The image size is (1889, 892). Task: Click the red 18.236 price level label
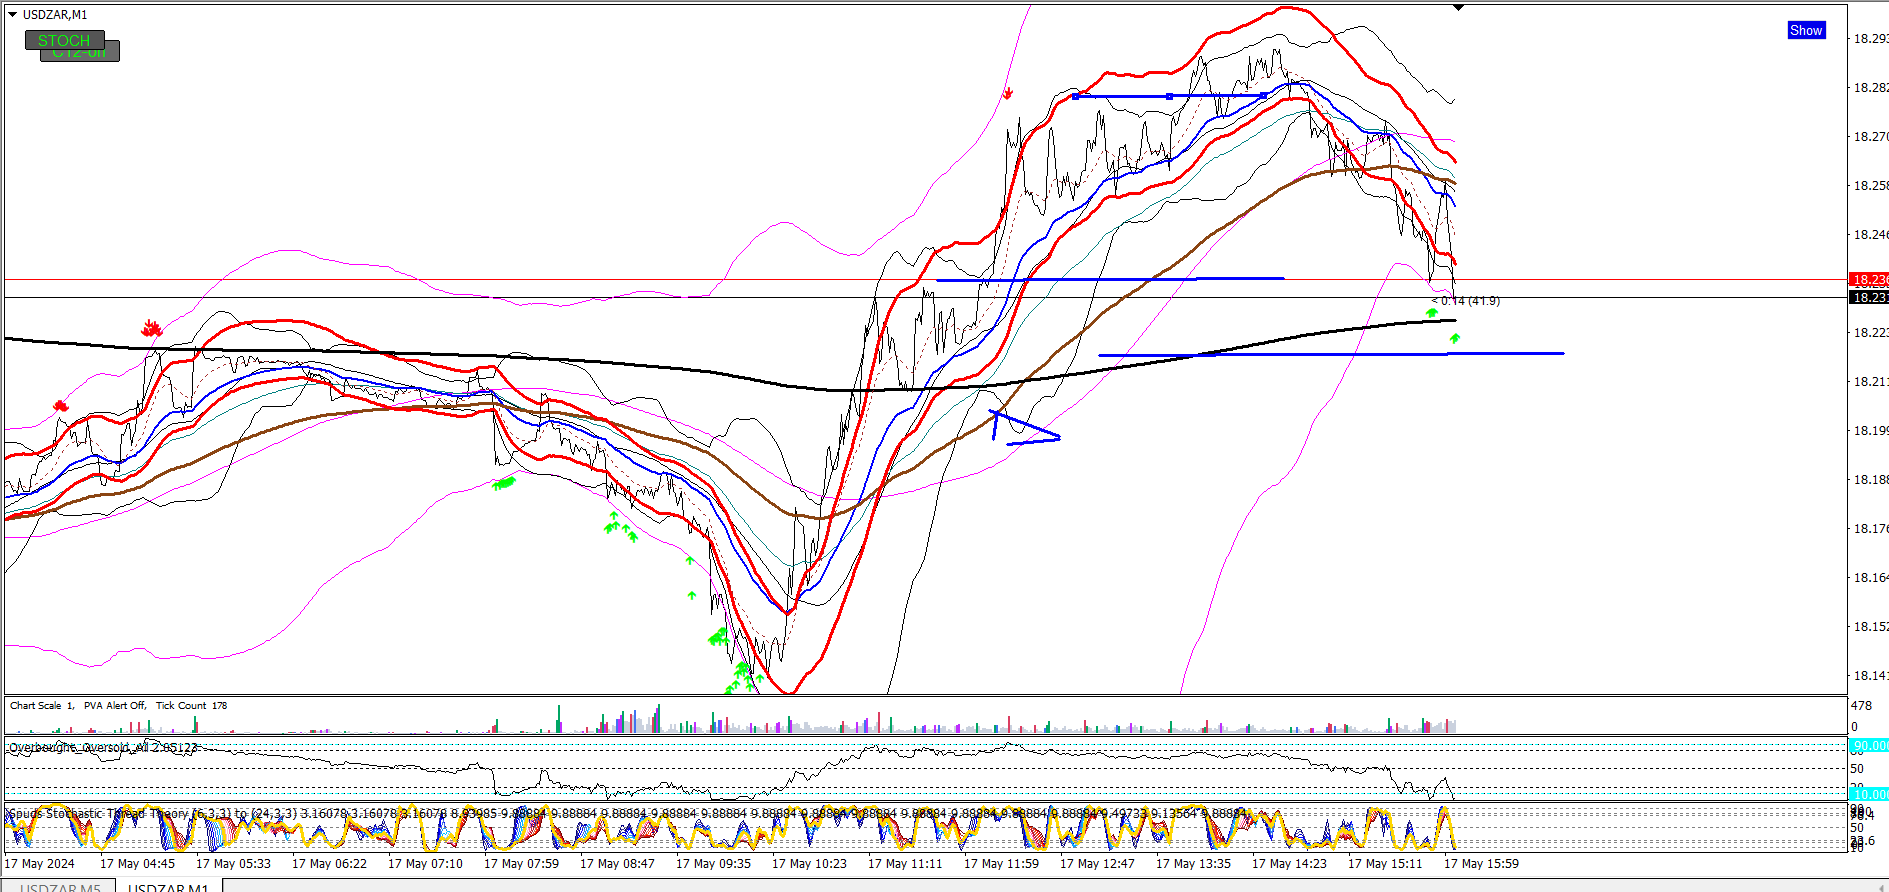[x=1868, y=280]
